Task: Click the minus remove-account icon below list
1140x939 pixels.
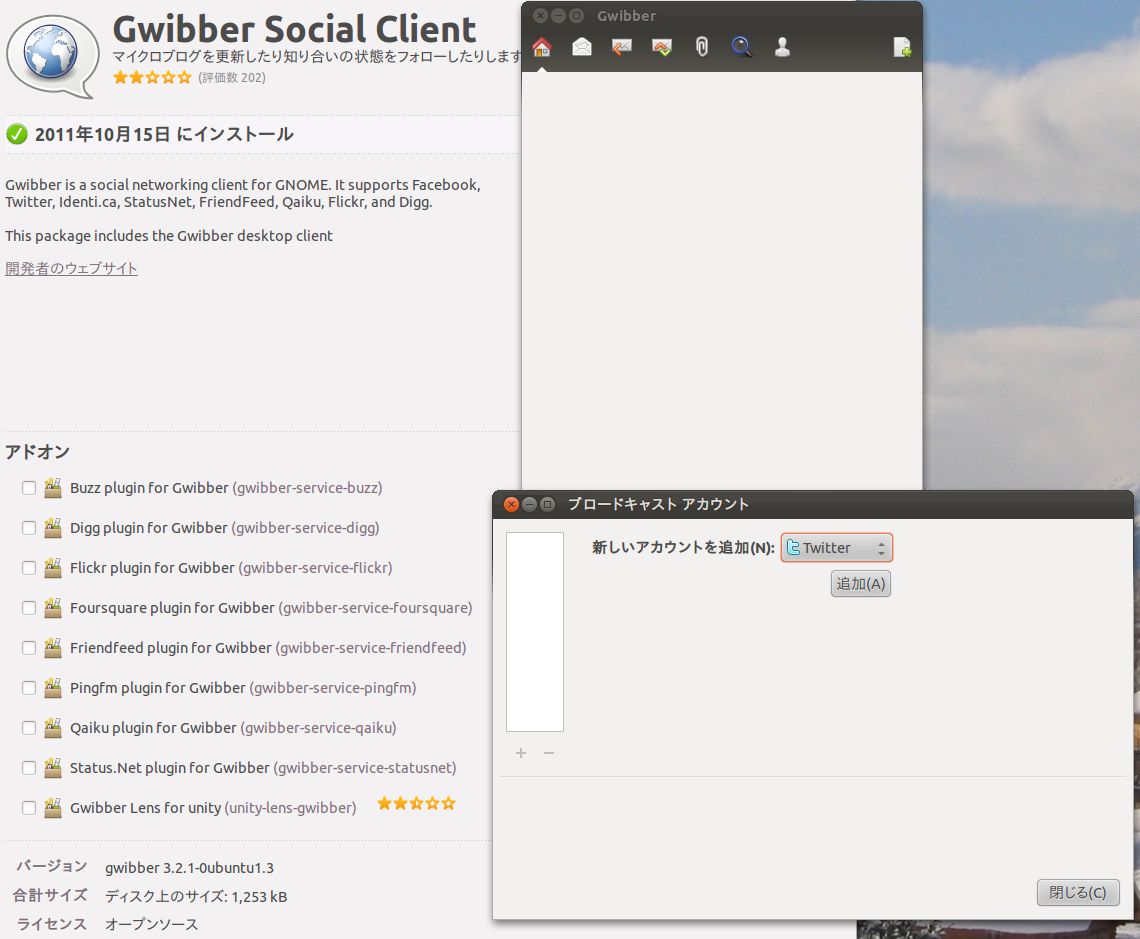Action: (549, 753)
